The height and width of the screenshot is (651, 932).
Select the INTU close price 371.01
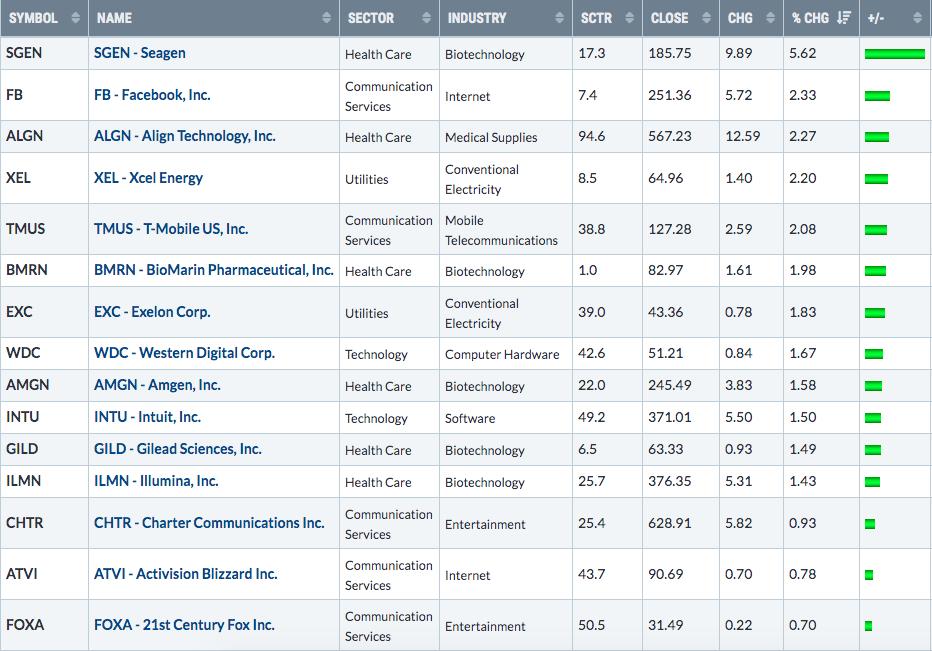(670, 417)
